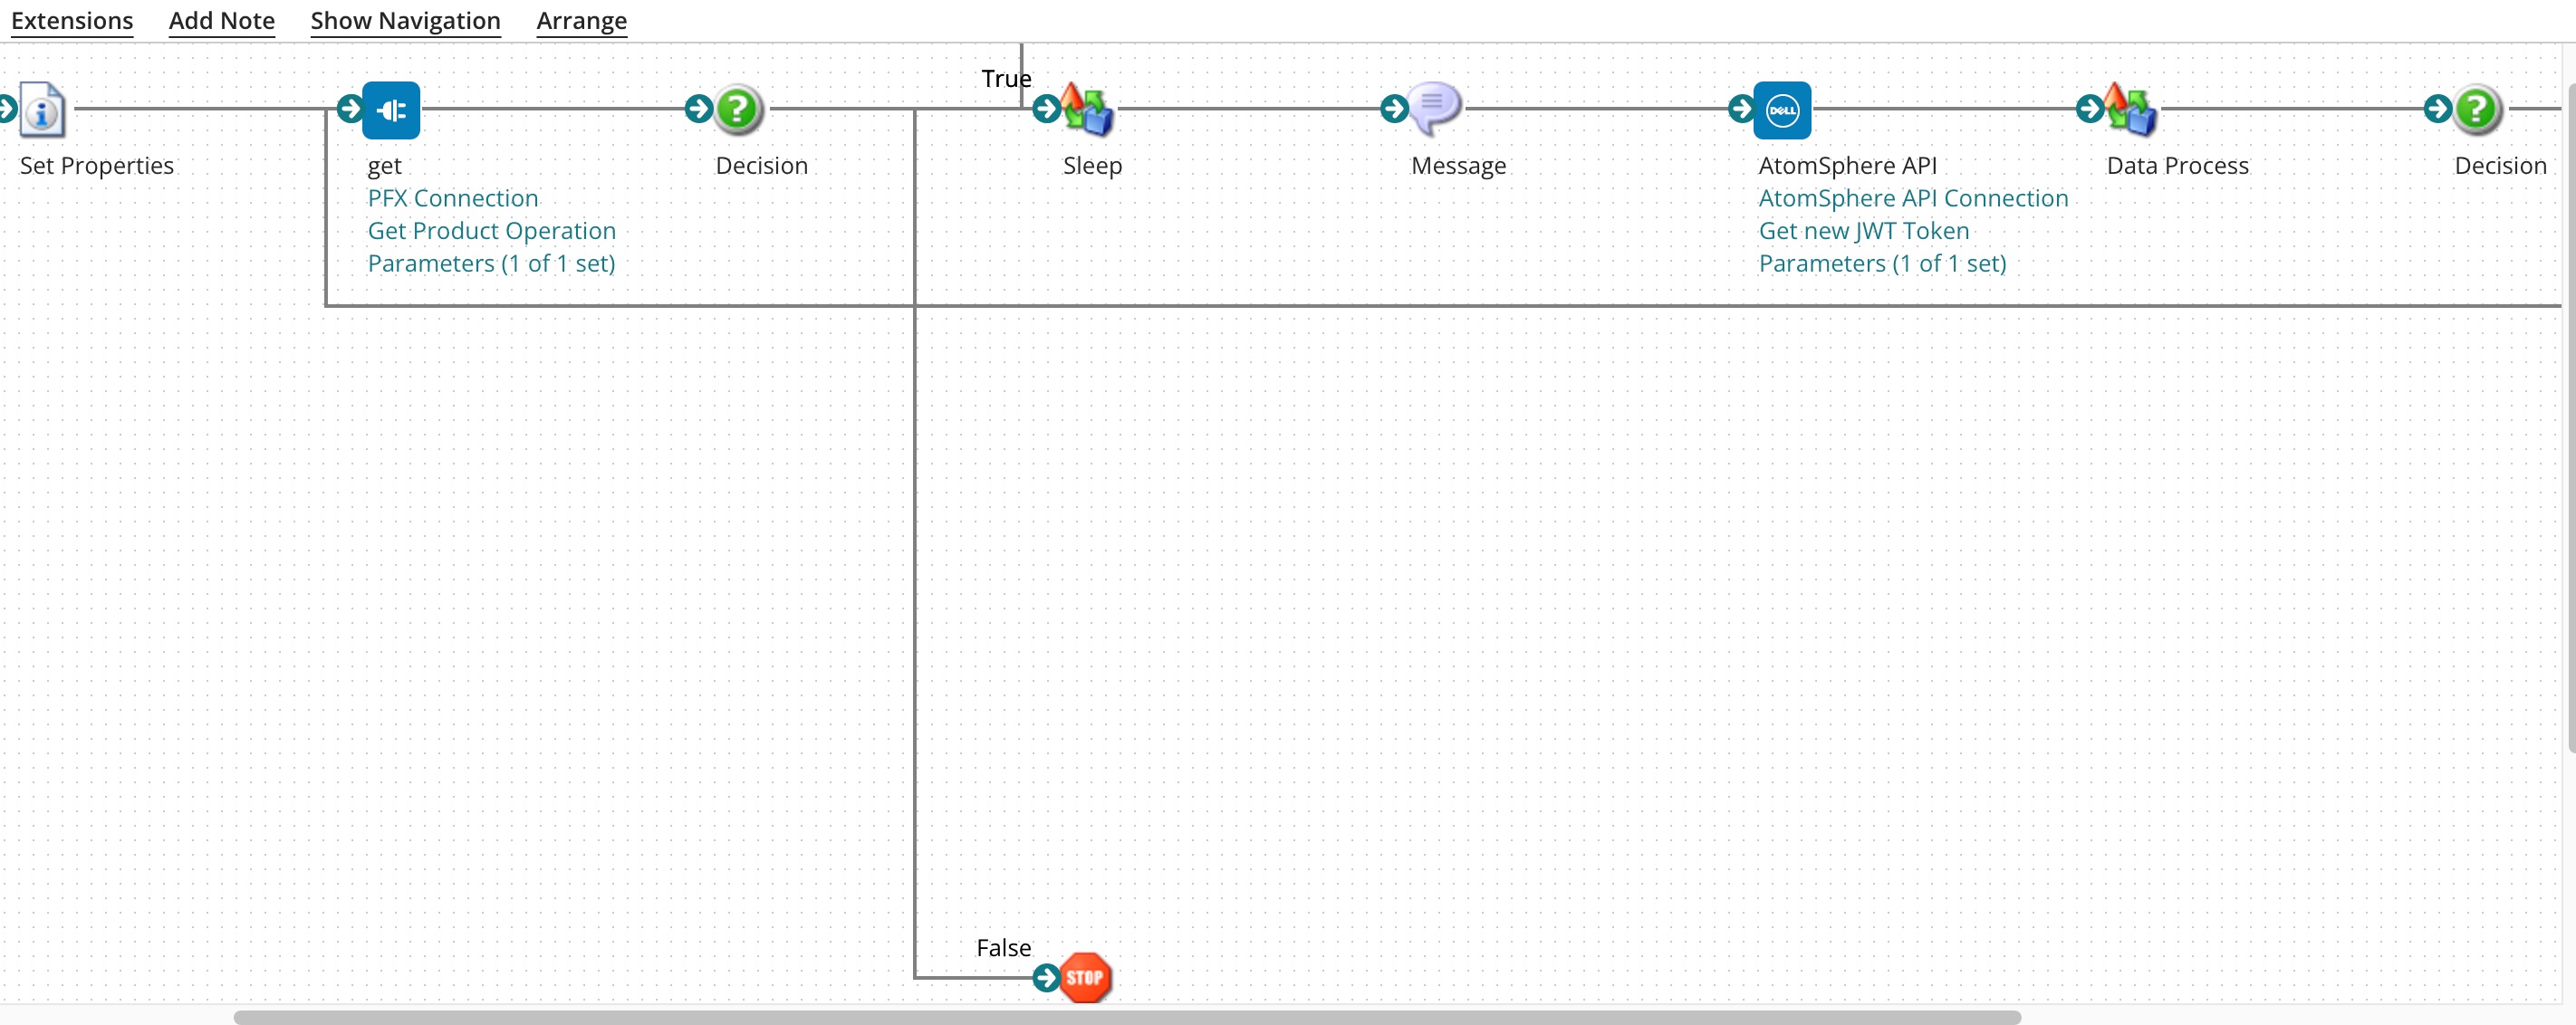Screen dimensions: 2576x1025
Task: Click the arrow connector entering Sleep shape
Action: (x=1046, y=109)
